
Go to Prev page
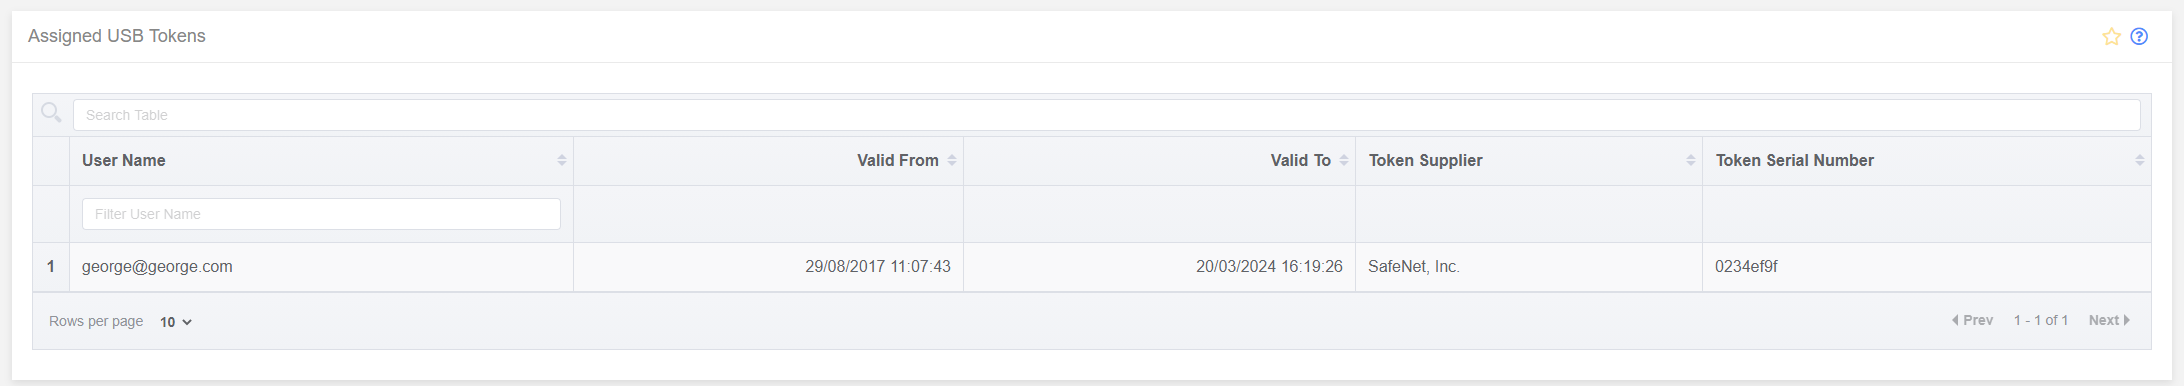[1972, 320]
